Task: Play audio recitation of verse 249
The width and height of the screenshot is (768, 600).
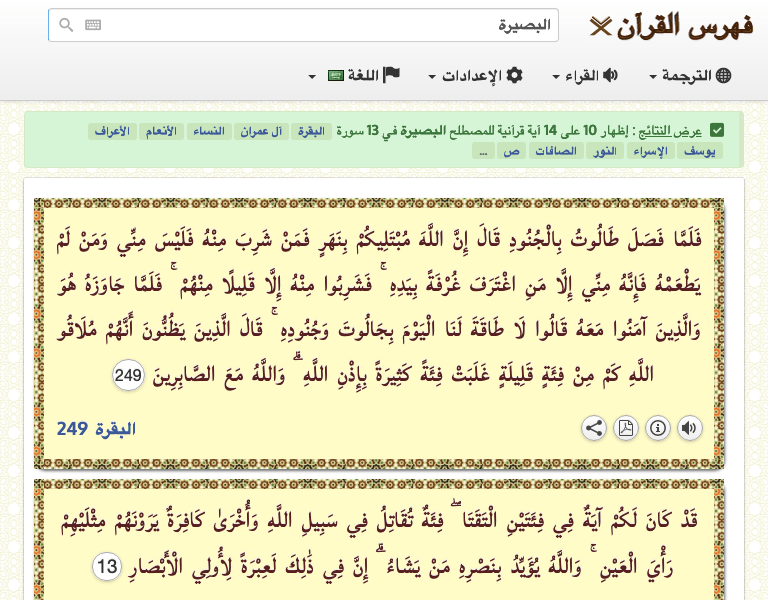Action: [x=689, y=429]
